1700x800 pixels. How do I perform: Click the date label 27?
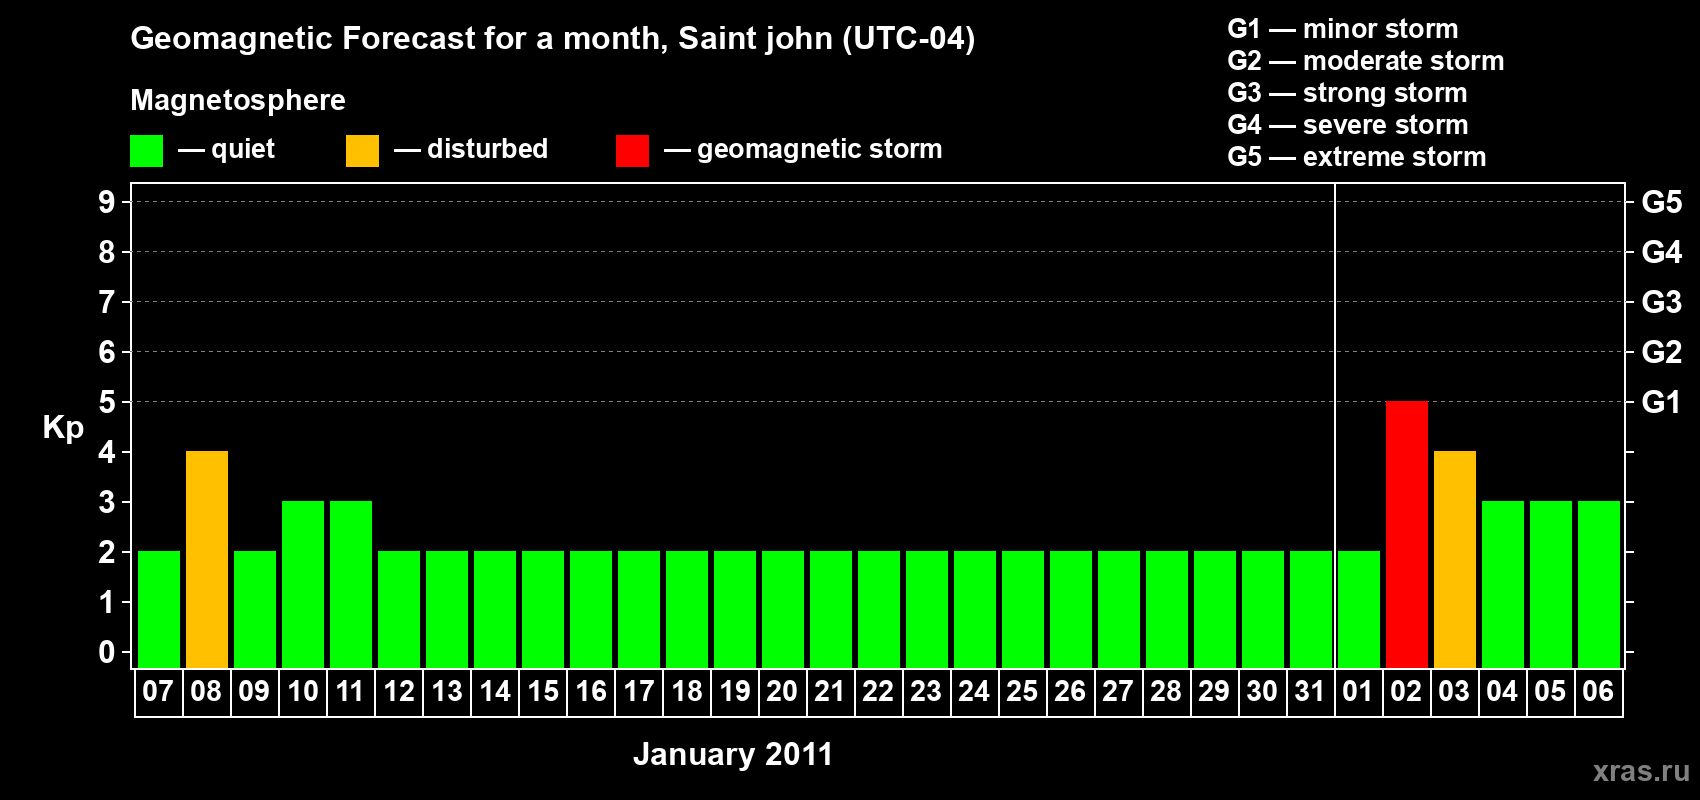(1118, 692)
